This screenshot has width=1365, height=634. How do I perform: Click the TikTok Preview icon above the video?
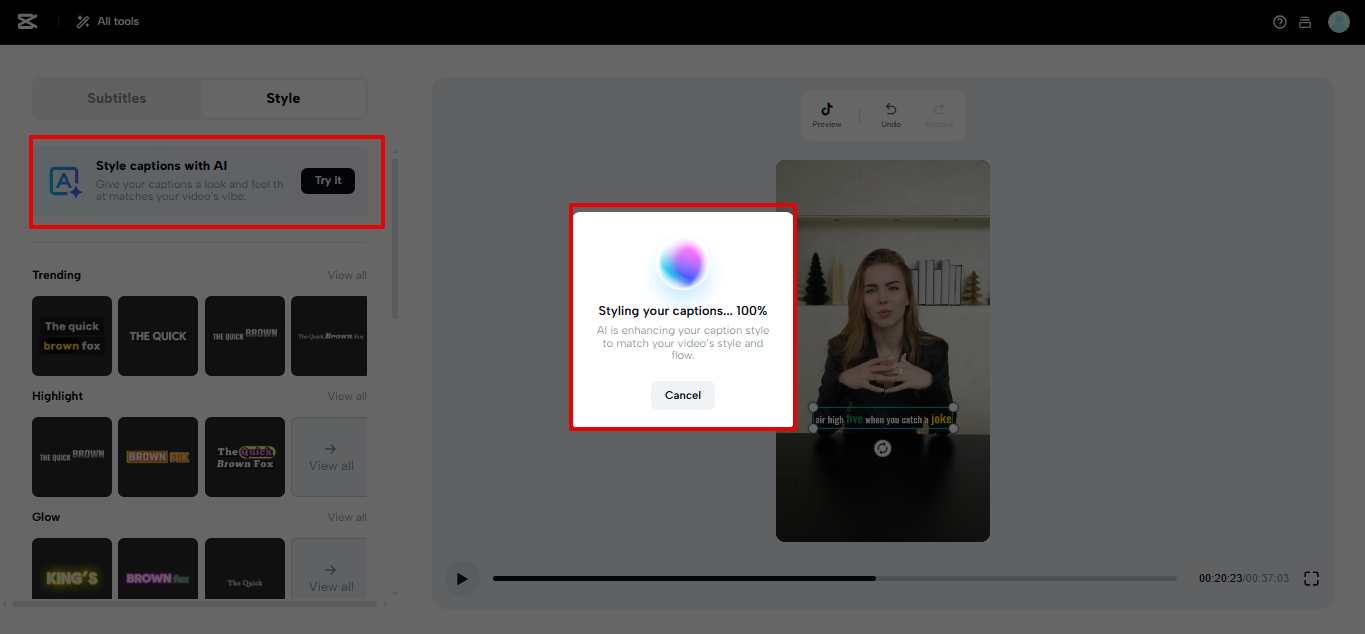click(x=827, y=110)
